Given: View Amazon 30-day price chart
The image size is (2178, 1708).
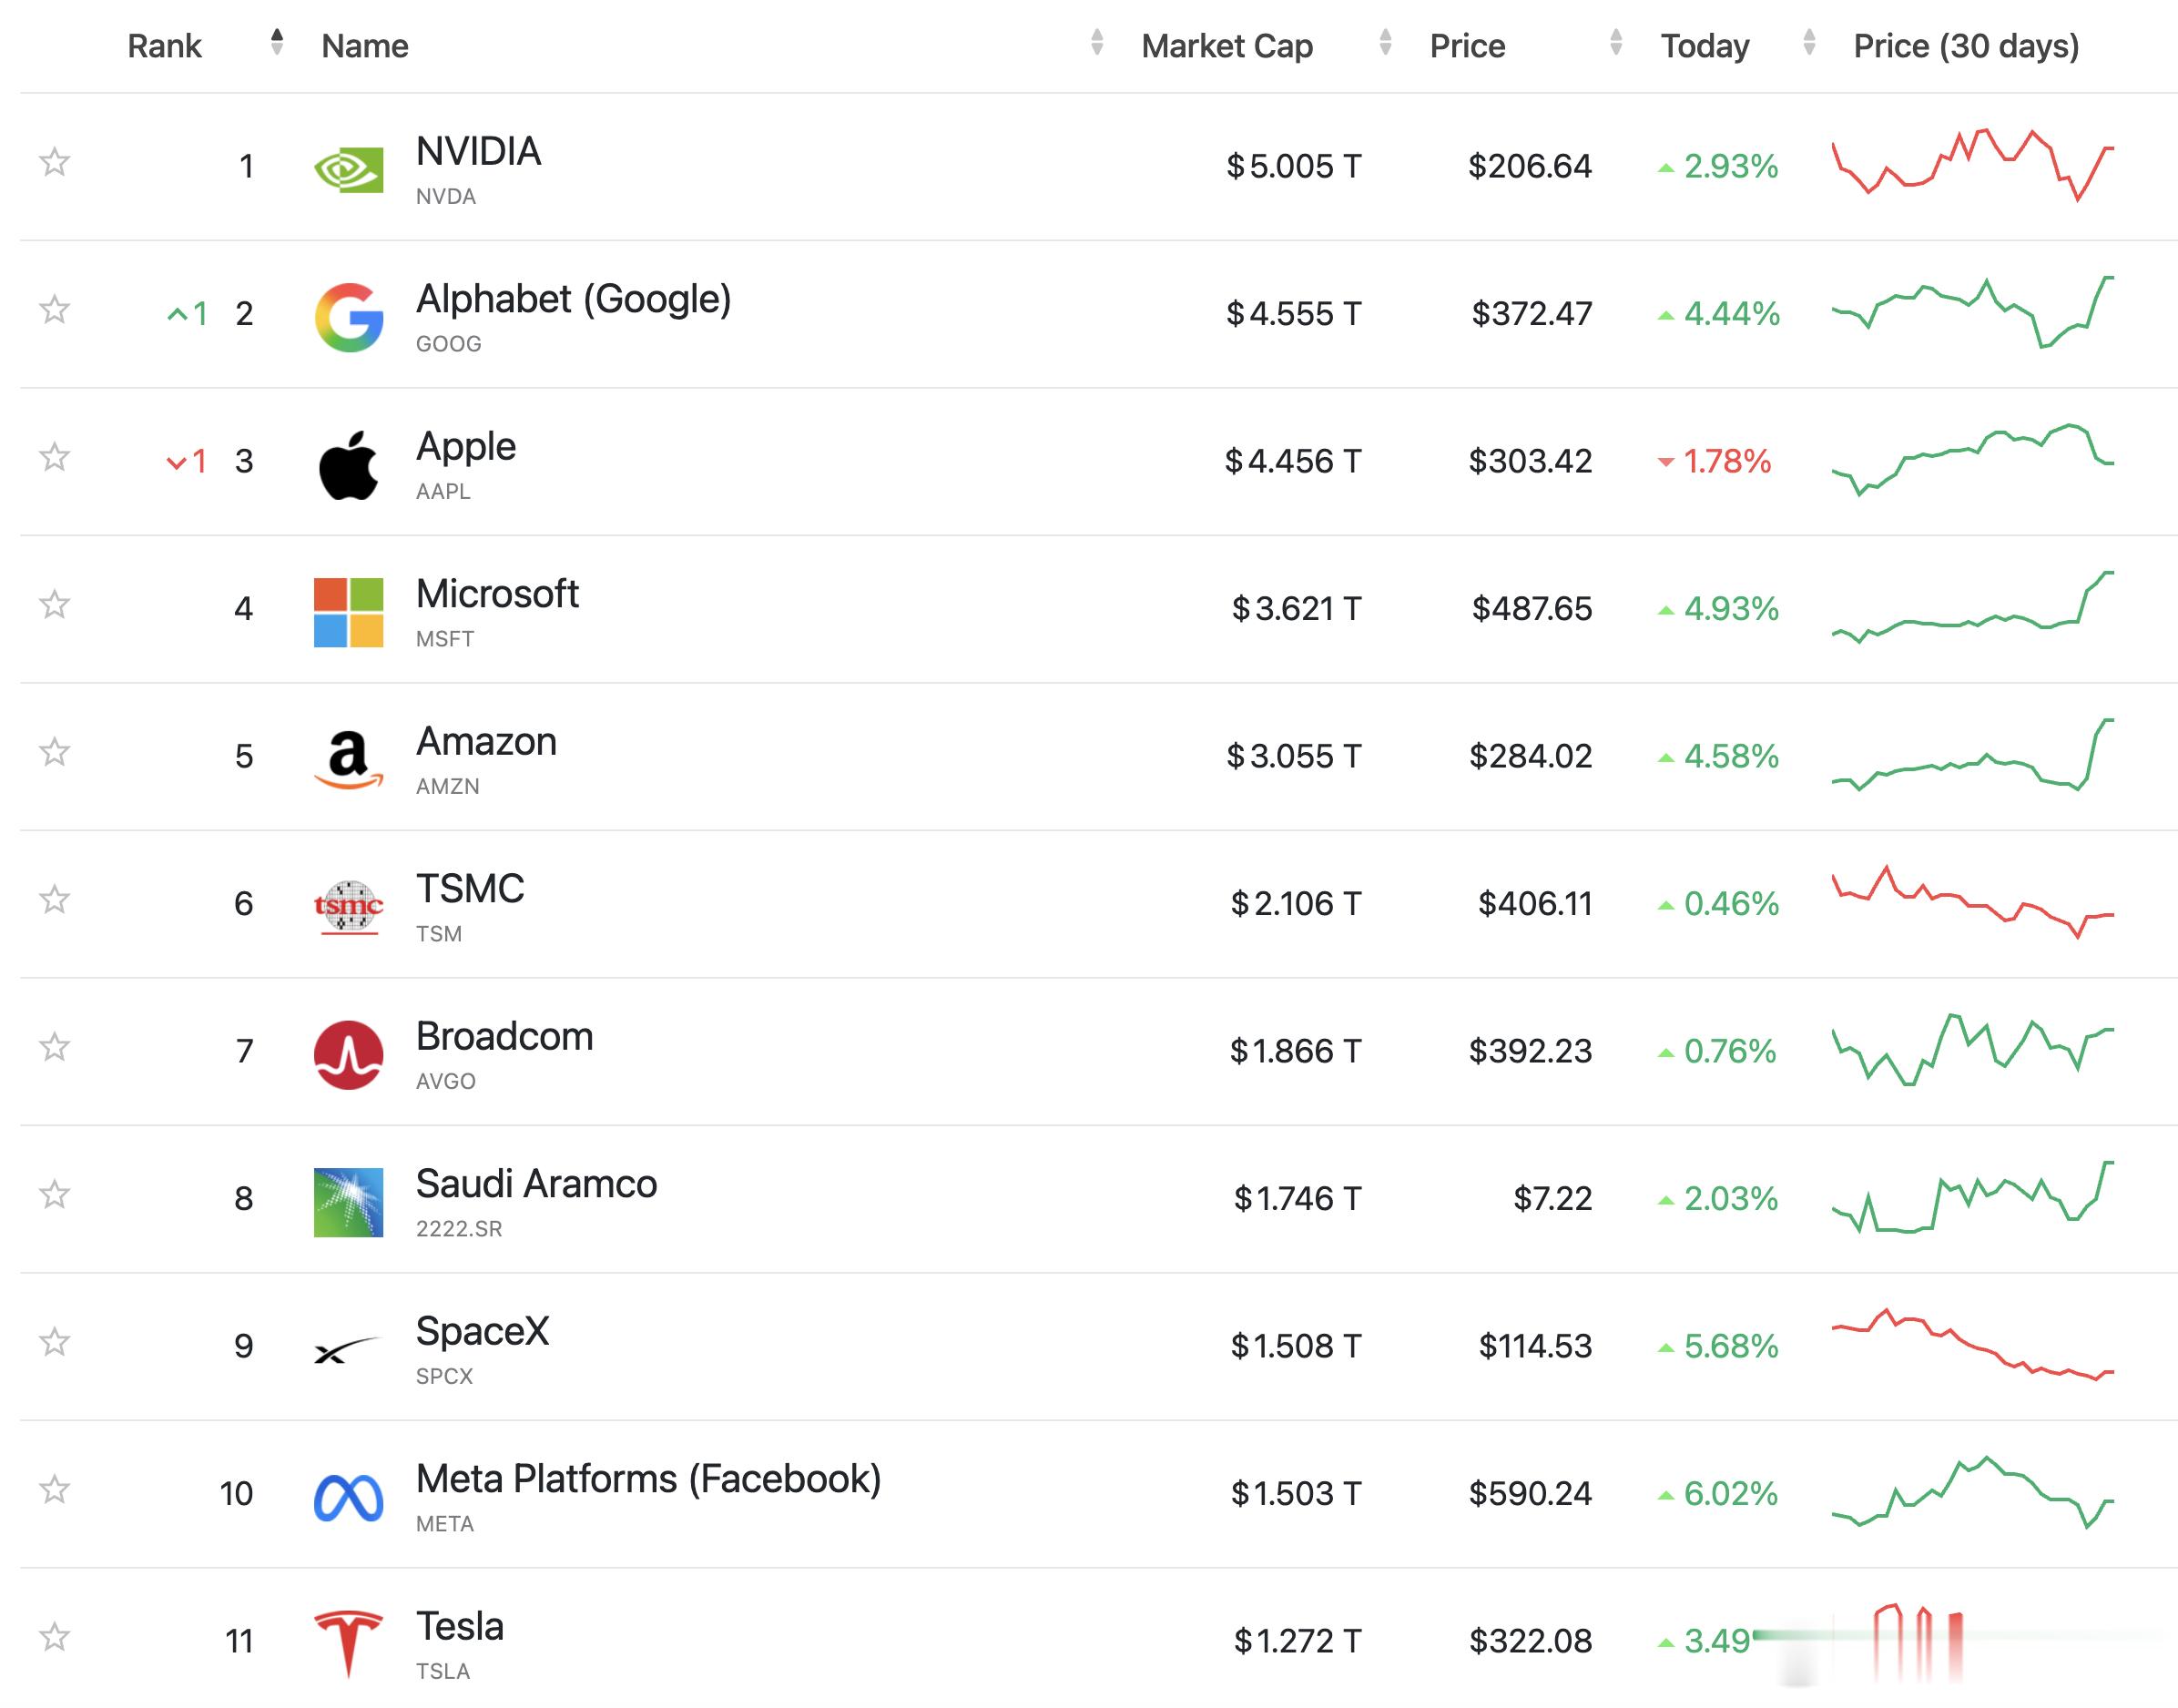Looking at the screenshot, I should tap(1972, 755).
